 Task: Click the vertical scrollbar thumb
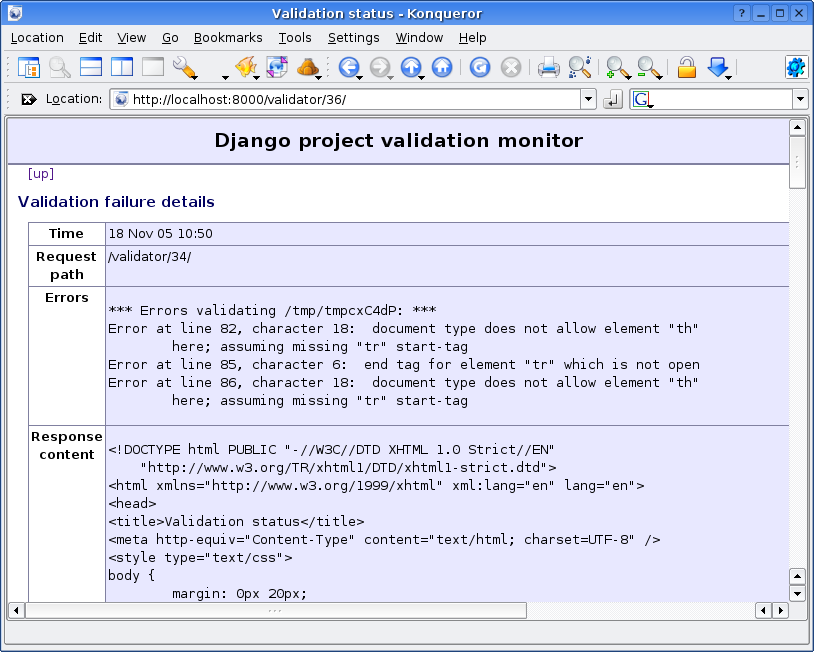(797, 162)
